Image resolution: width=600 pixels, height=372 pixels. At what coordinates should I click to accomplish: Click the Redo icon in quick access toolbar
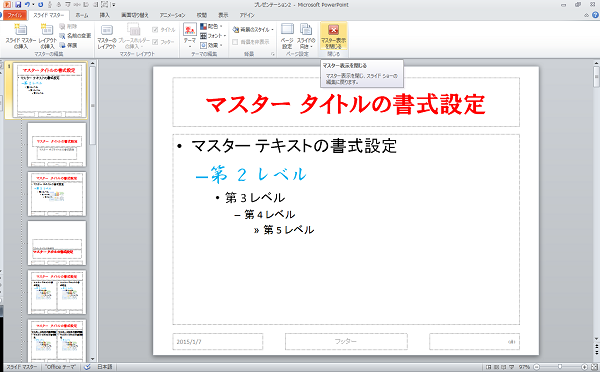coord(40,5)
